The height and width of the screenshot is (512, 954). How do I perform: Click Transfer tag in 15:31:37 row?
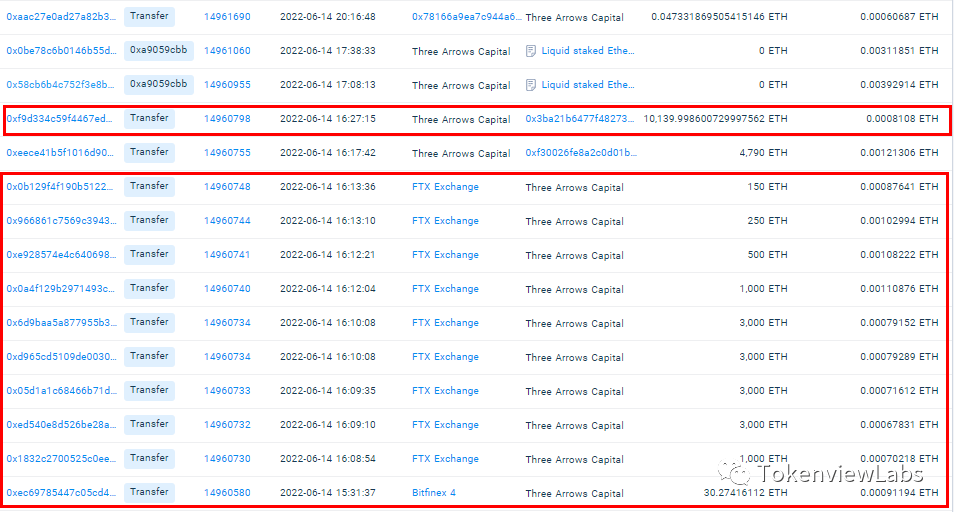[149, 493]
